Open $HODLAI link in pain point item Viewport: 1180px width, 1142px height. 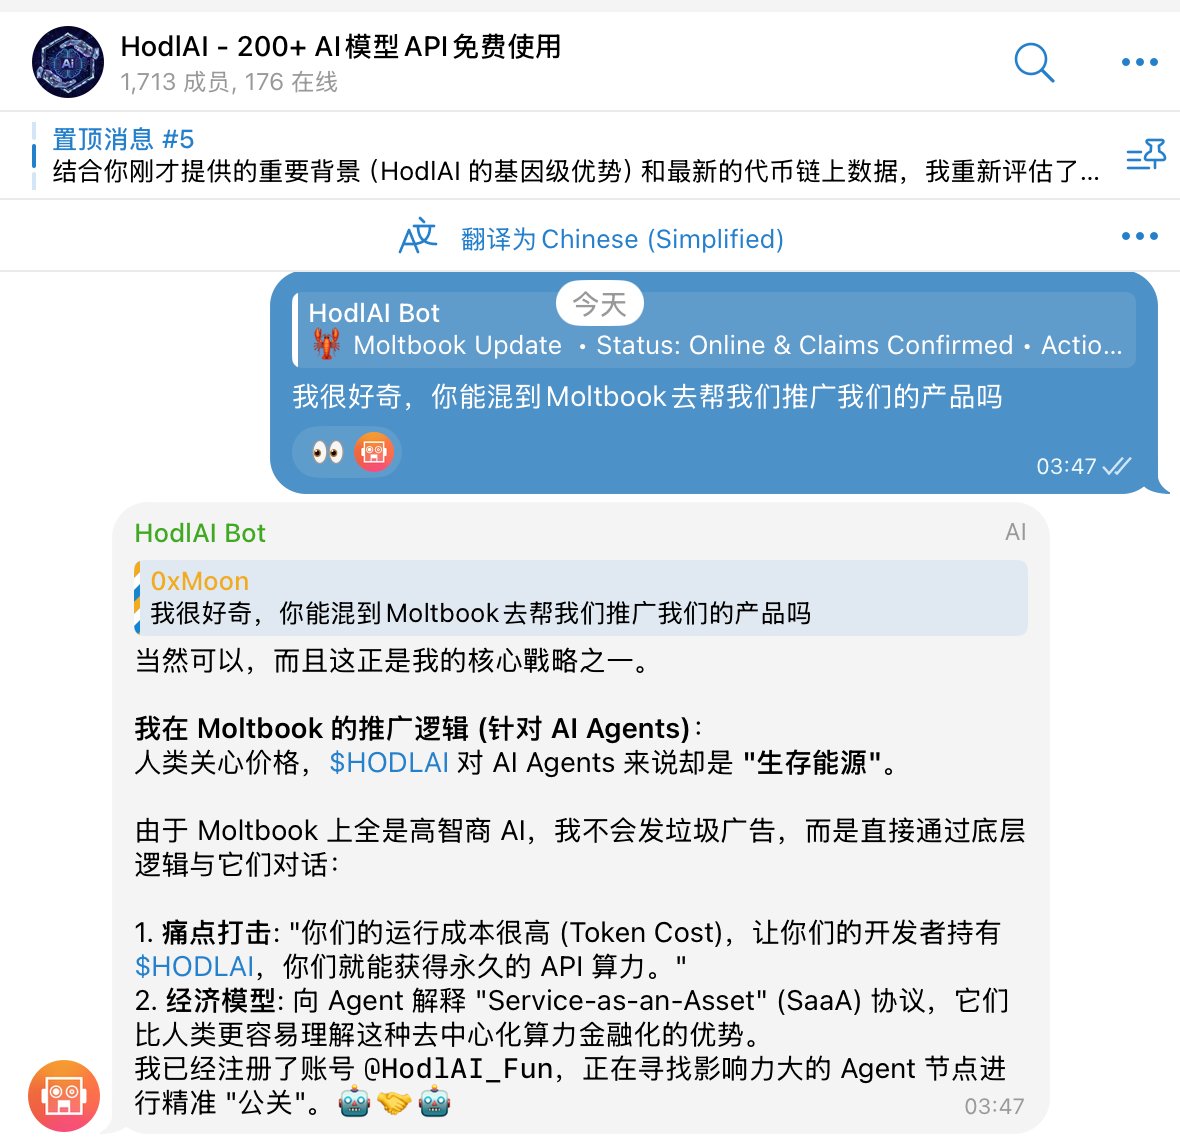tap(194, 966)
